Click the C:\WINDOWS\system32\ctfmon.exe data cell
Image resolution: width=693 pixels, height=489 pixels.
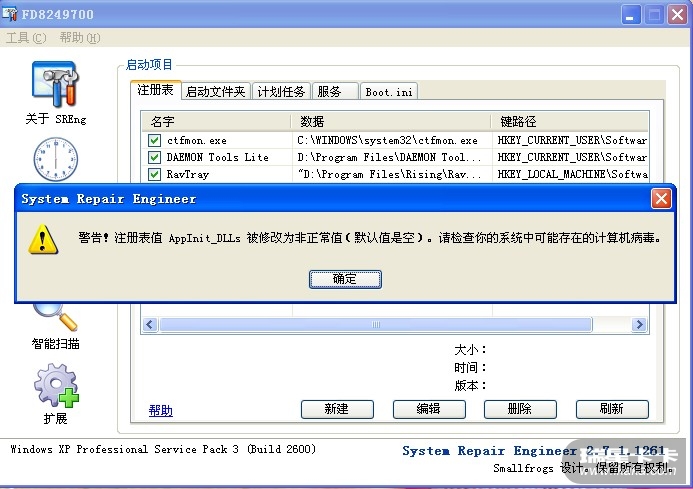[x=387, y=141]
